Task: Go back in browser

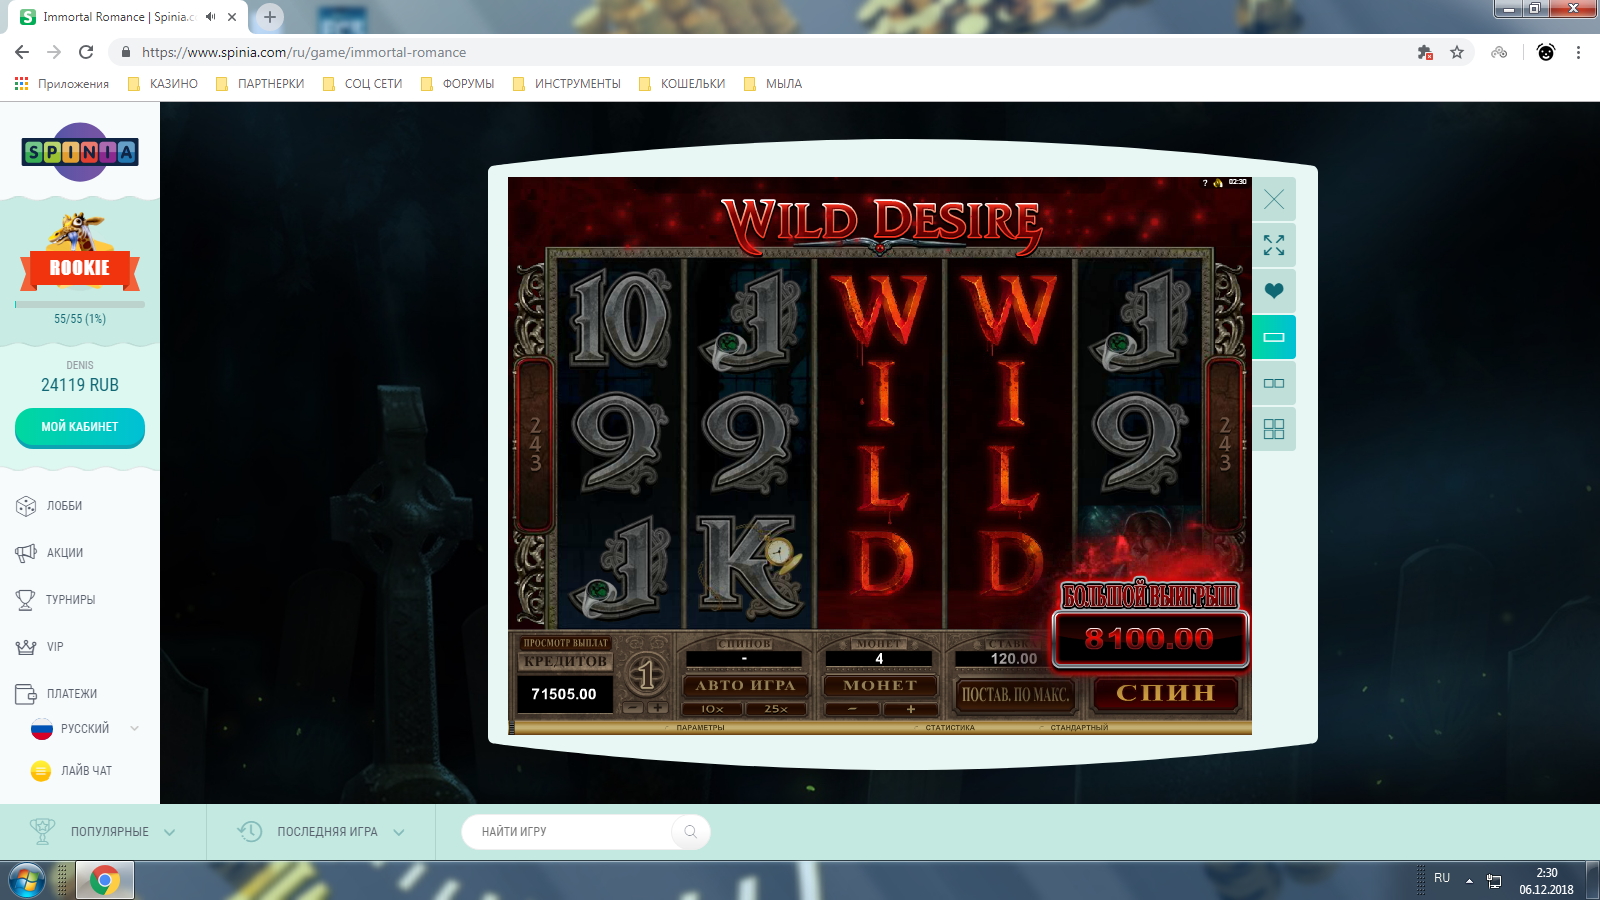Action: 22,52
